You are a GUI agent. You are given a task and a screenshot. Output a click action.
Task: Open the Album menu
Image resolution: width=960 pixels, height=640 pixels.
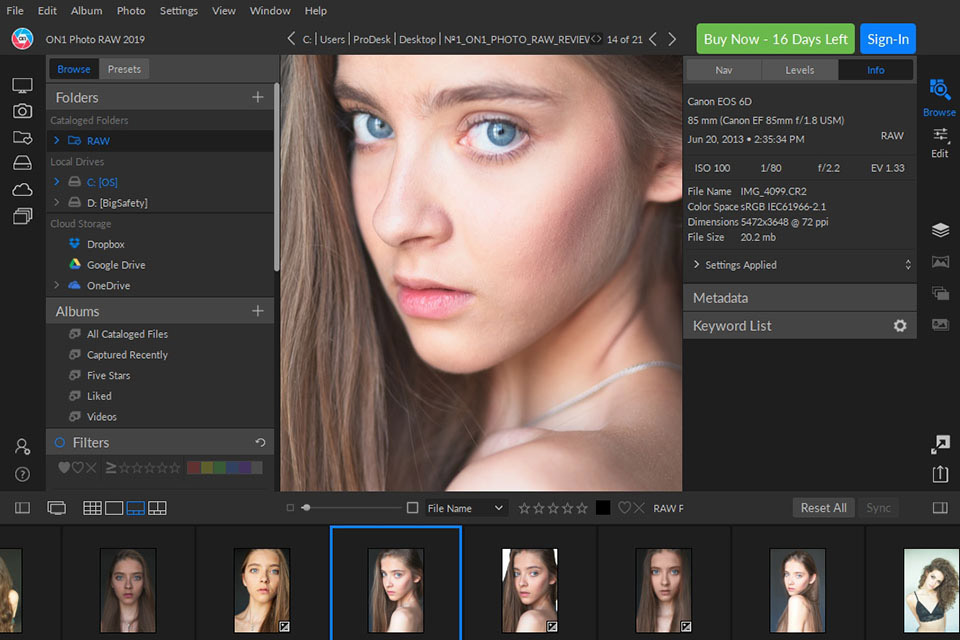(86, 10)
